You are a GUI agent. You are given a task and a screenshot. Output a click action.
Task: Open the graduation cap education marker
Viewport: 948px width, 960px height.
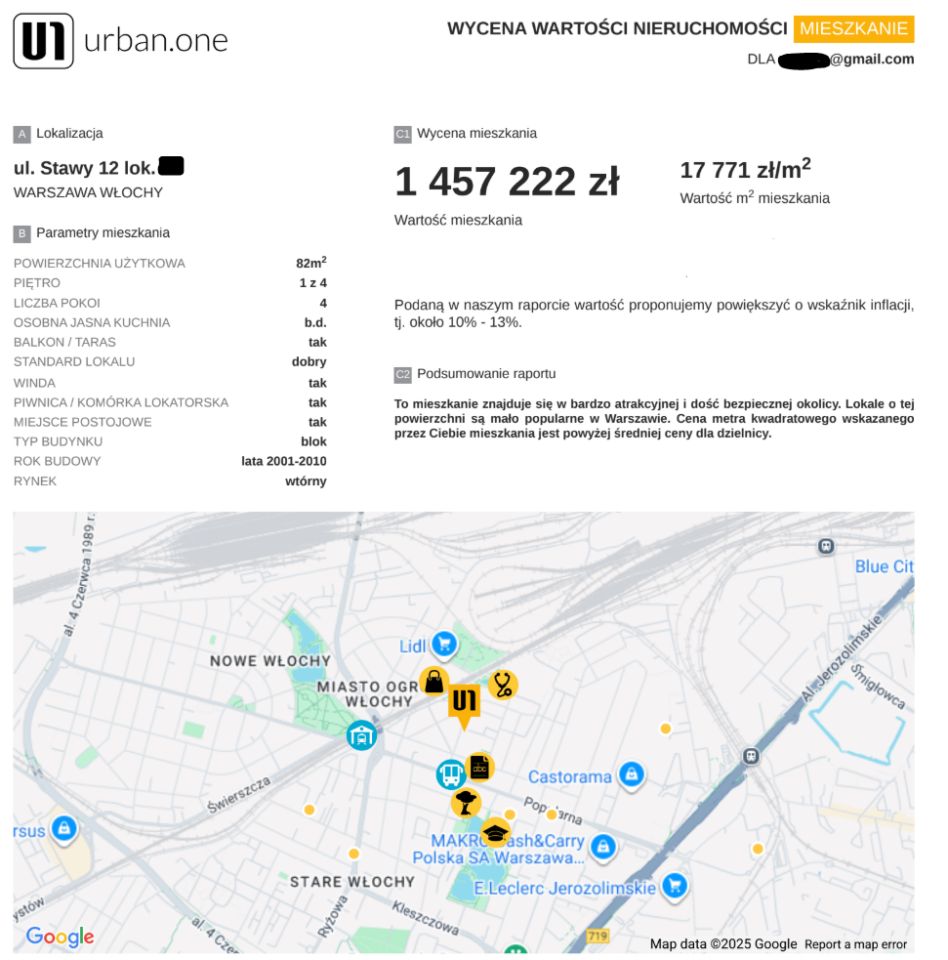pyautogui.click(x=496, y=830)
